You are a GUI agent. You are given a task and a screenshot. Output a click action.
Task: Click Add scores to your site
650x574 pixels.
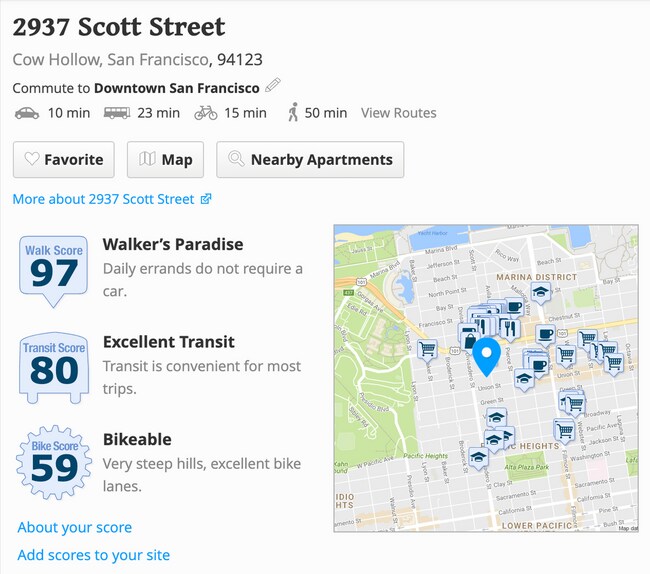[94, 555]
